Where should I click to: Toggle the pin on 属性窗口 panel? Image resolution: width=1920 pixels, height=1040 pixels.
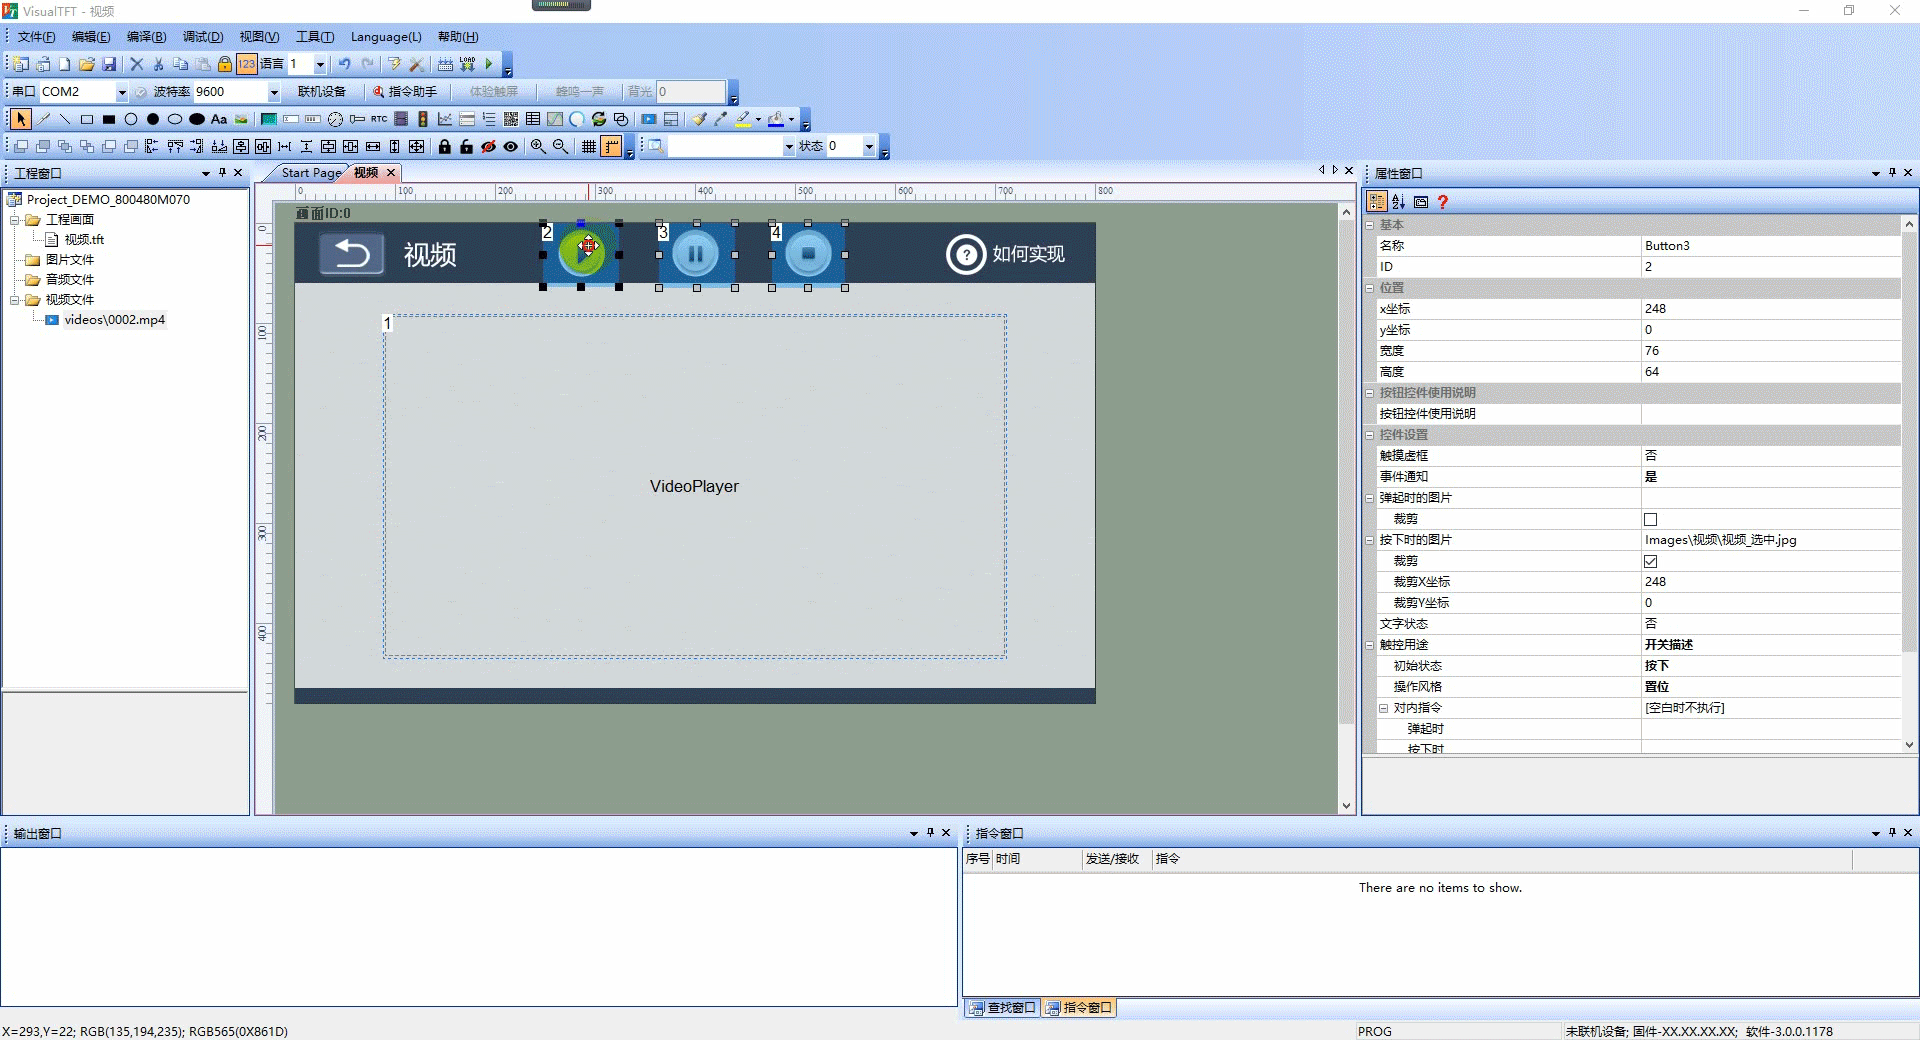(1892, 173)
